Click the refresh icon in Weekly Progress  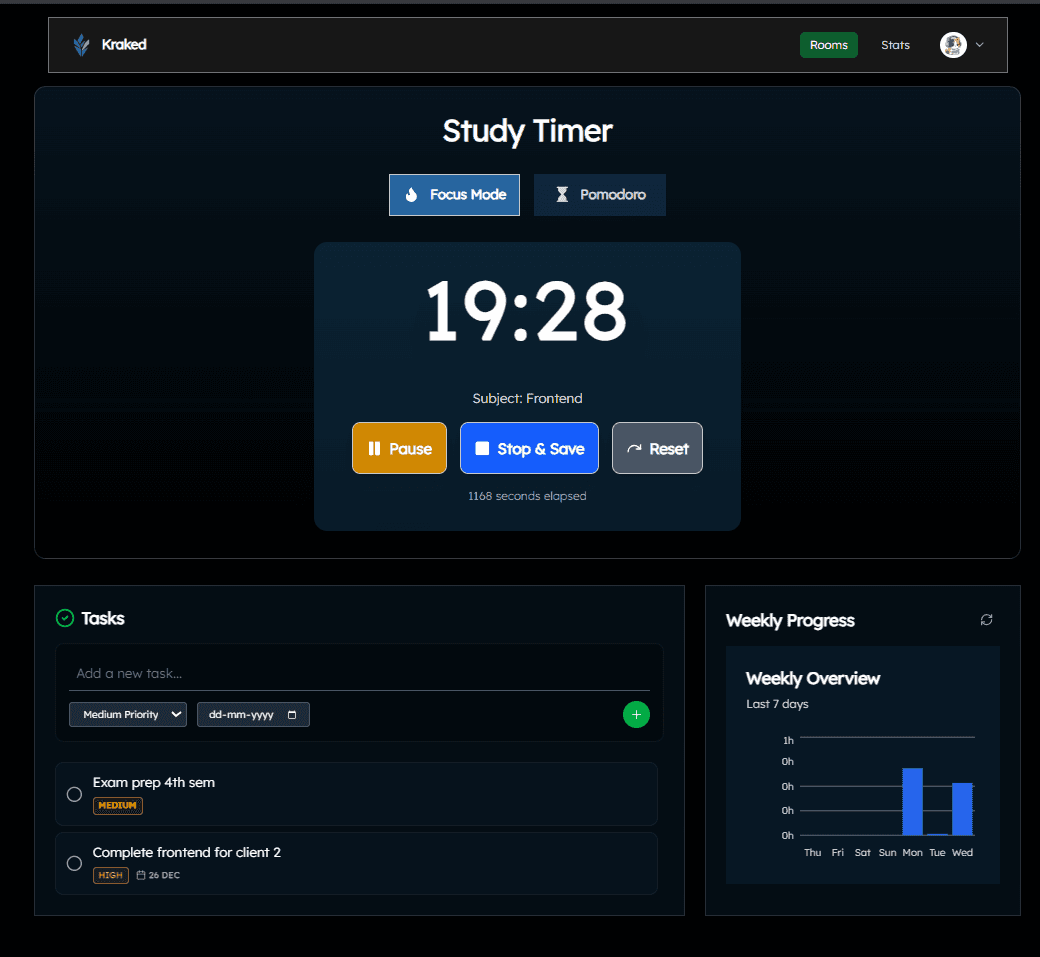click(986, 620)
